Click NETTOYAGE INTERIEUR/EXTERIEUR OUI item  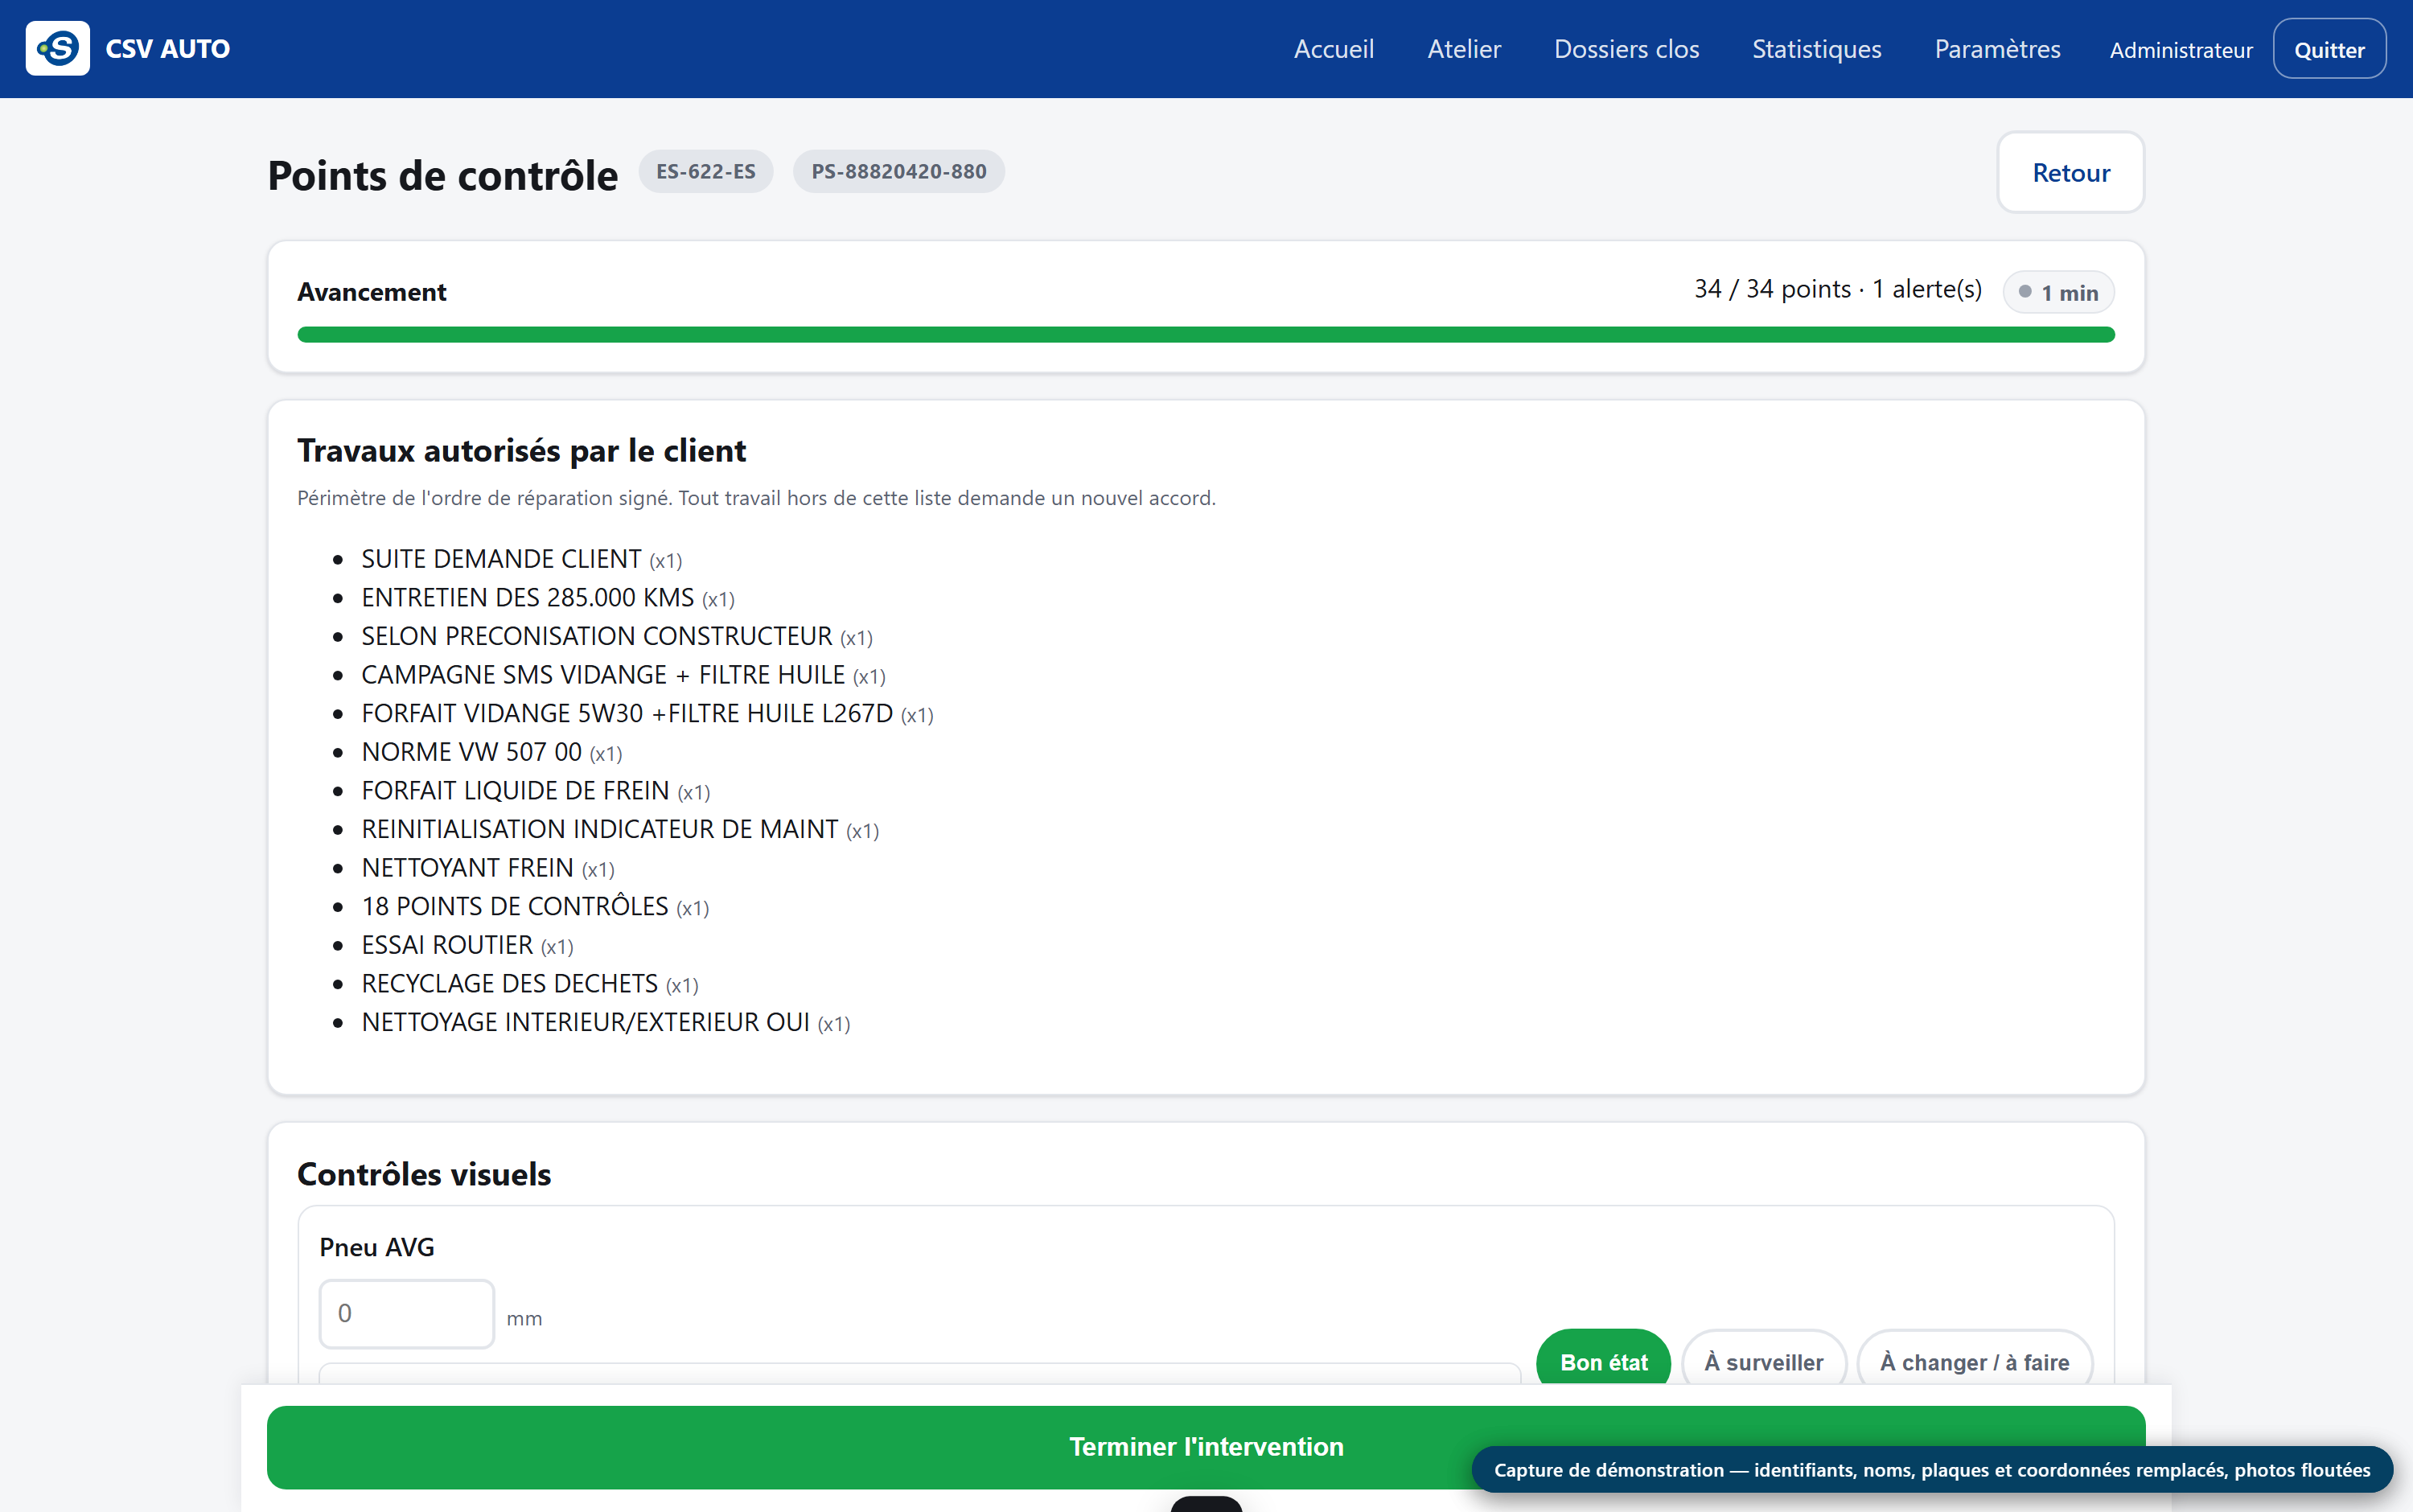[x=605, y=1023]
